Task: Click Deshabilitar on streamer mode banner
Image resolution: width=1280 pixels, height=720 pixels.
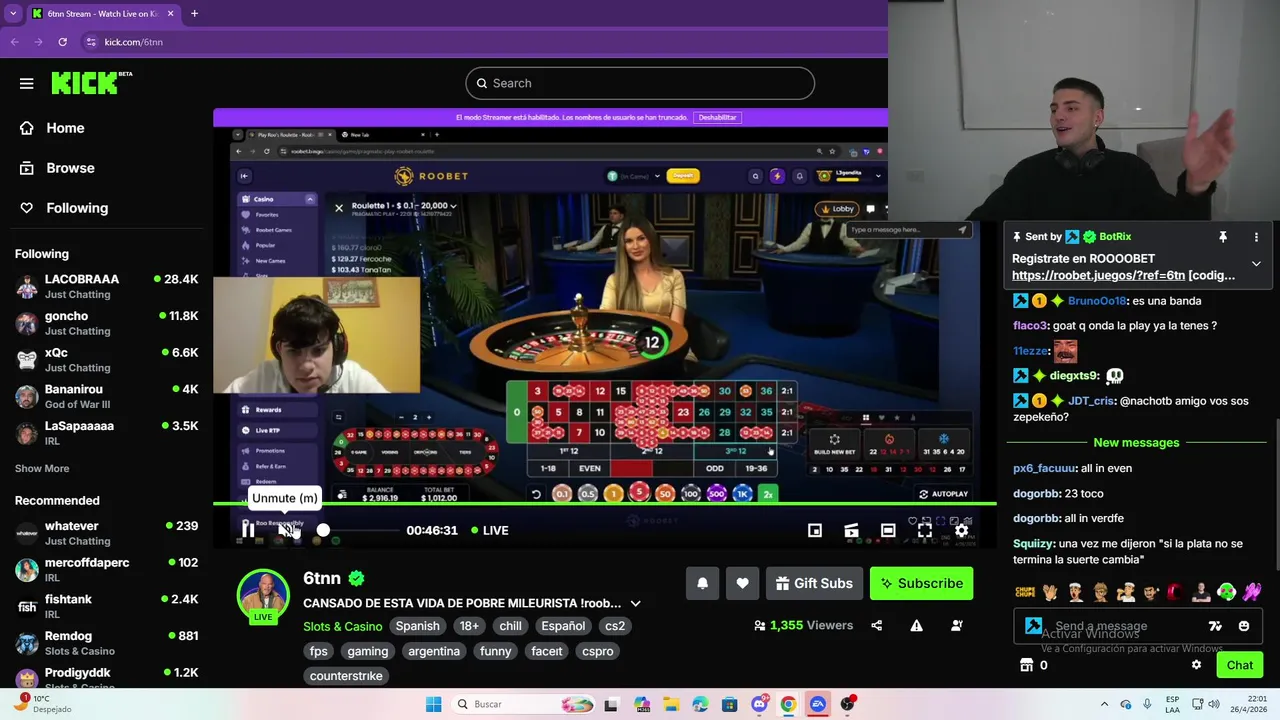Action: (x=717, y=117)
